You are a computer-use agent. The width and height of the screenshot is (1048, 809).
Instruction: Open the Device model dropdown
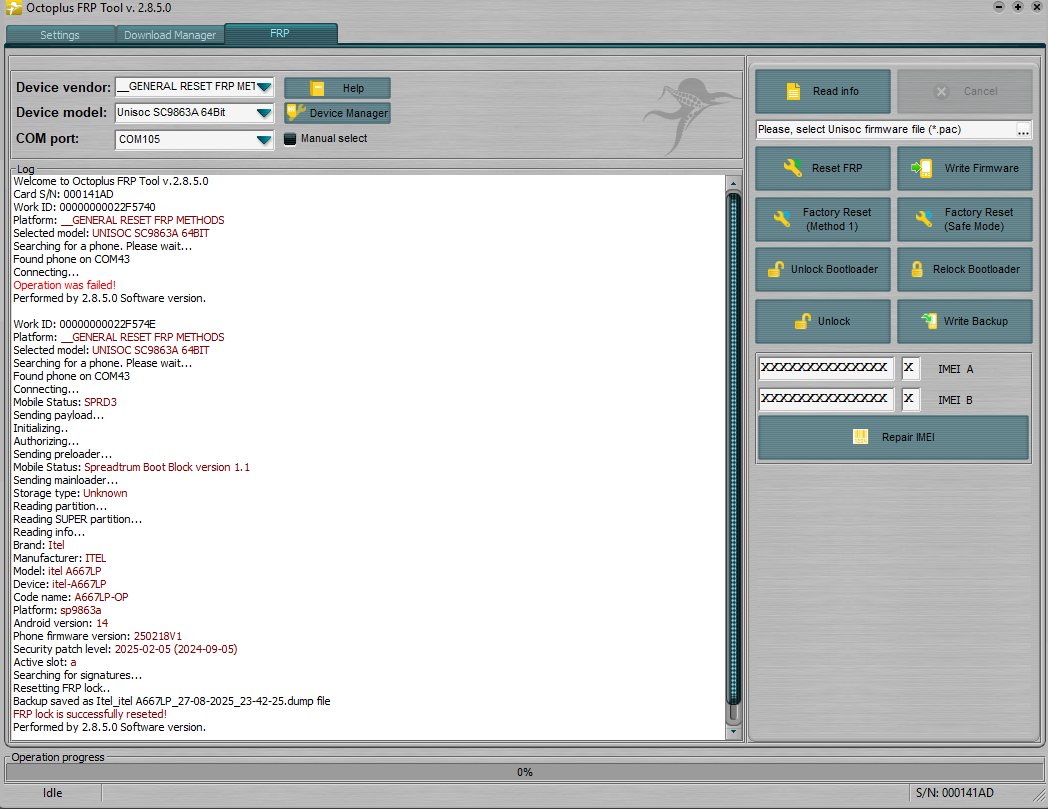pyautogui.click(x=264, y=113)
